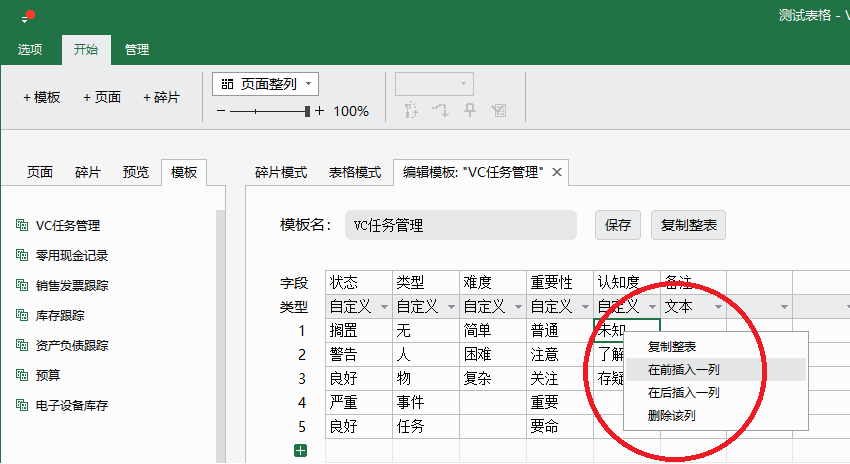Switch to the 表格模式 tab
This screenshot has height=464, width=850.
355,172
